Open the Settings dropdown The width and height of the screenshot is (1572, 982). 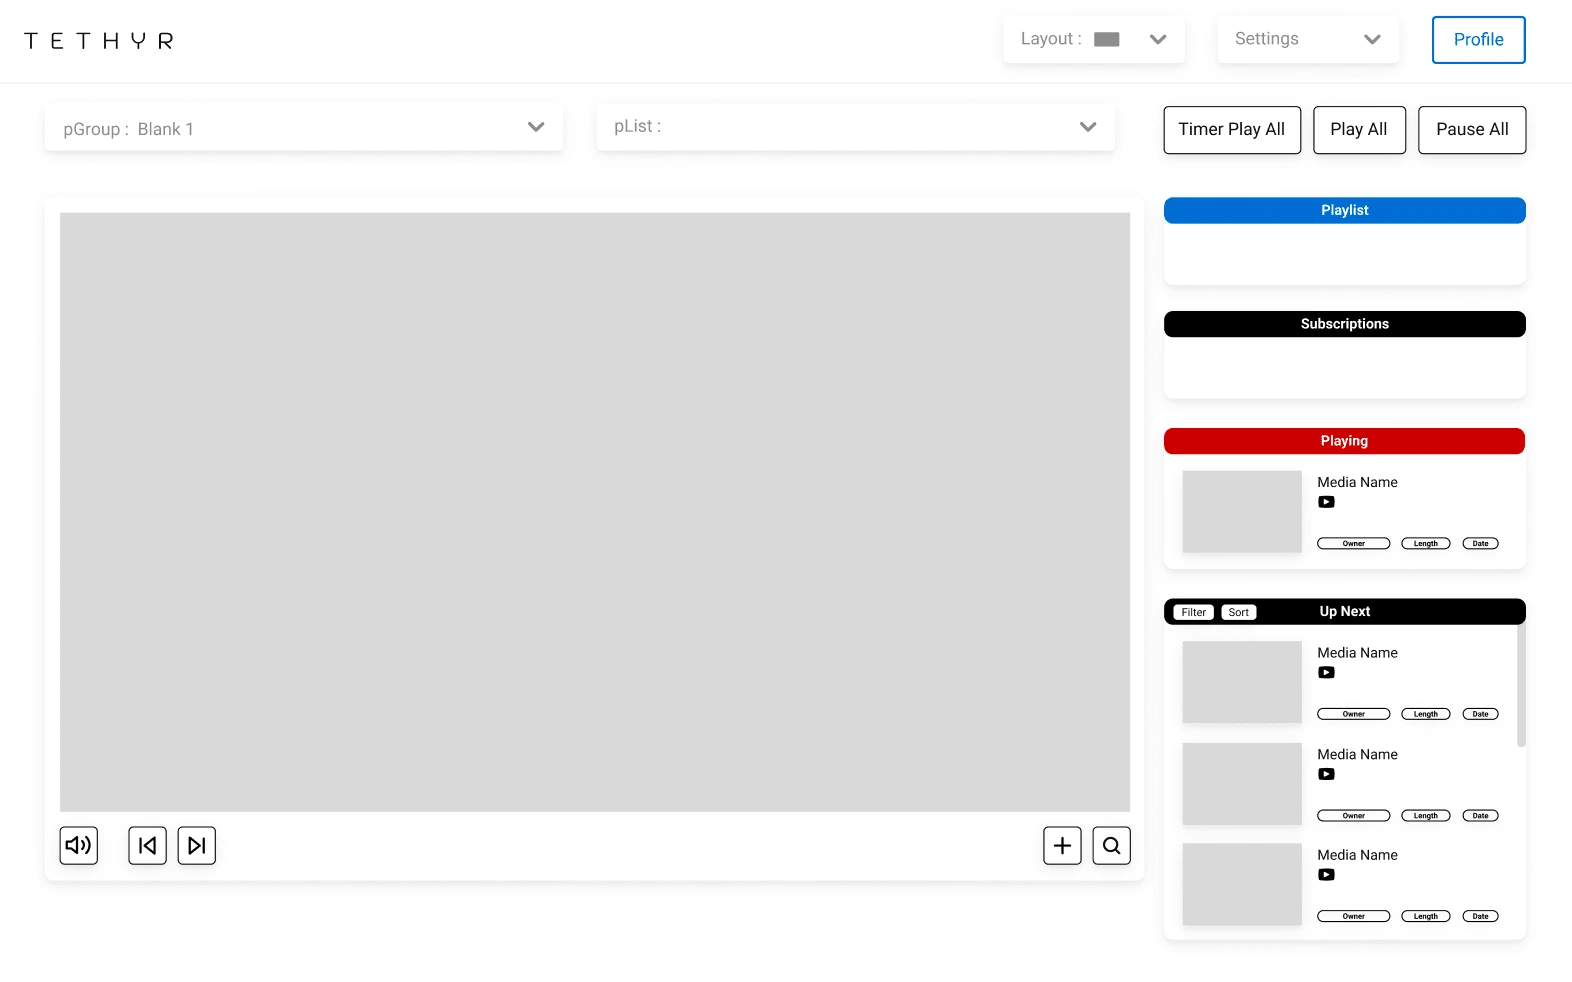point(1308,40)
